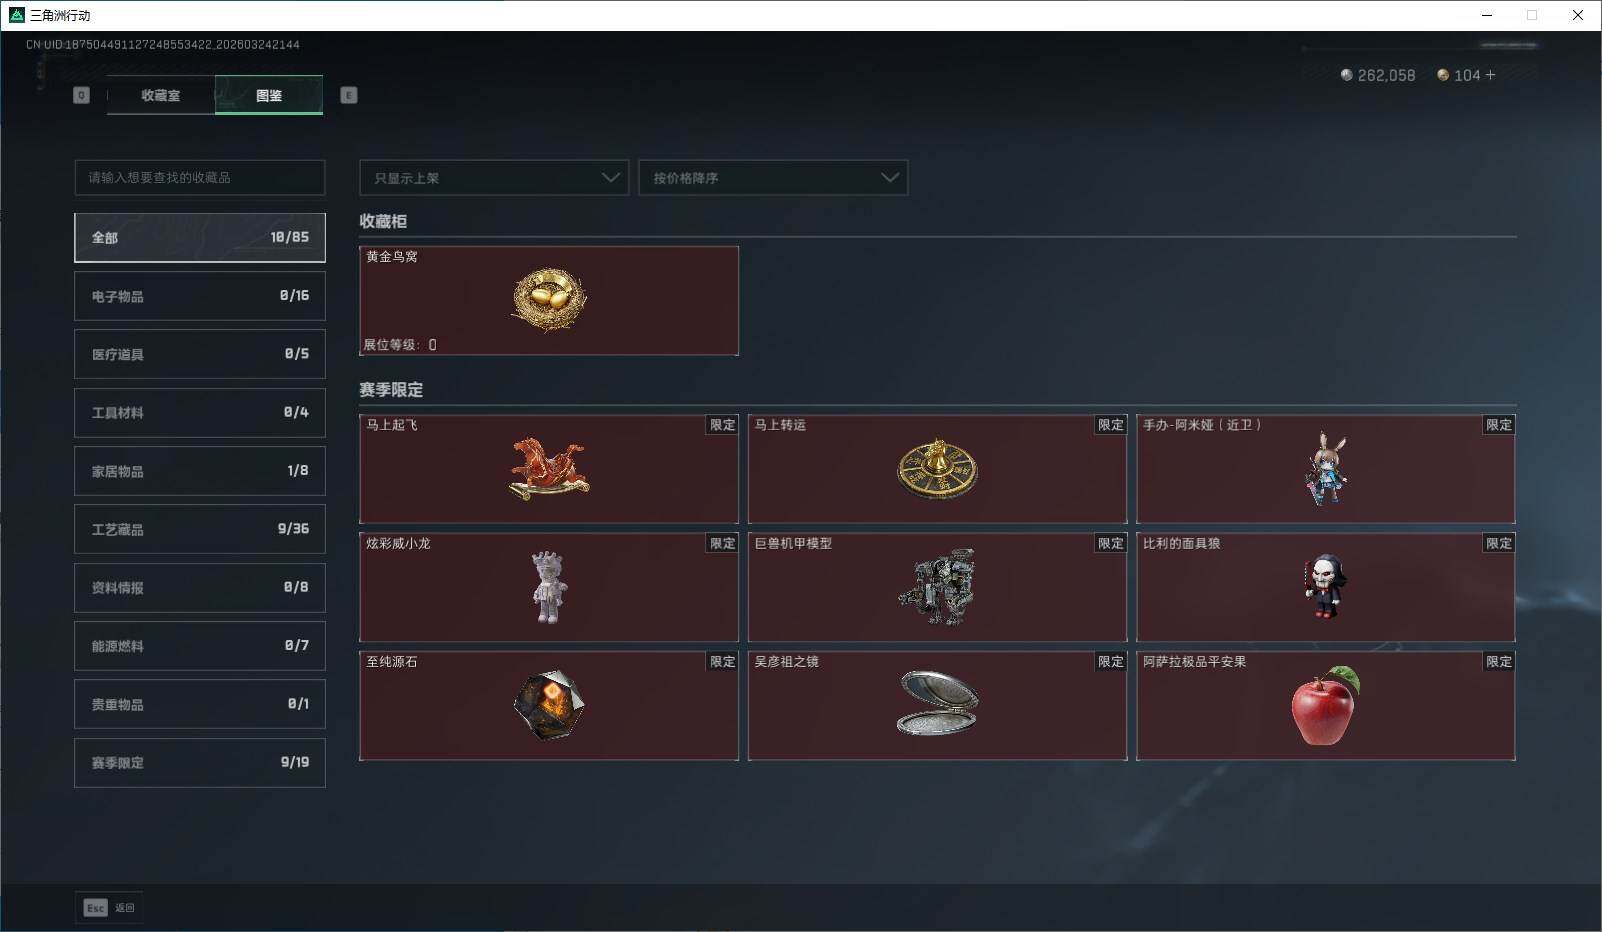Choose the 赛季限定 category filter
Image resolution: width=1602 pixels, height=932 pixels.
(200, 762)
